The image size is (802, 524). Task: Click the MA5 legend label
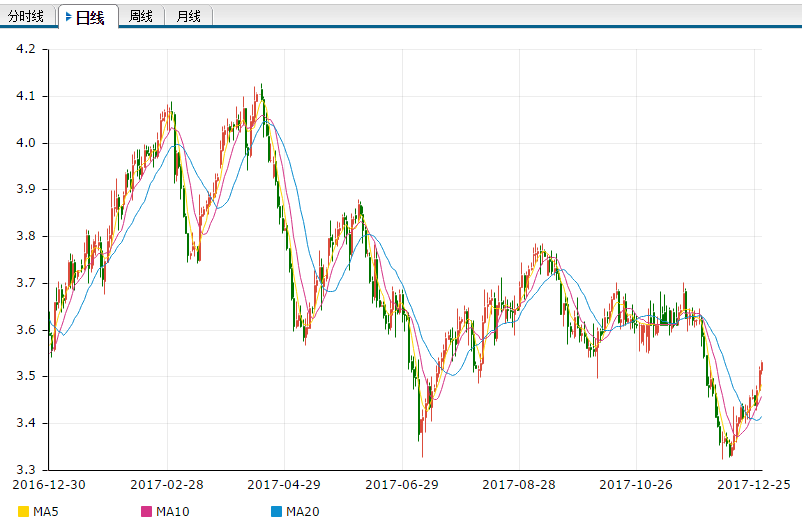46,511
